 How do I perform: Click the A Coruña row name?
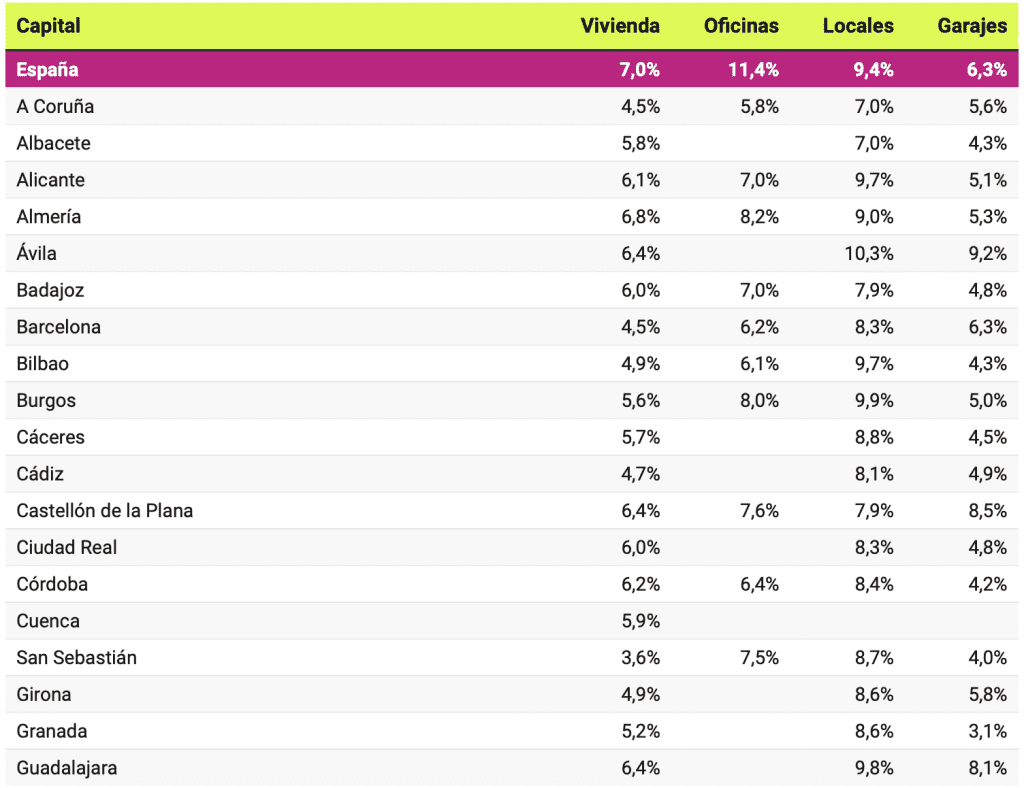tap(55, 106)
